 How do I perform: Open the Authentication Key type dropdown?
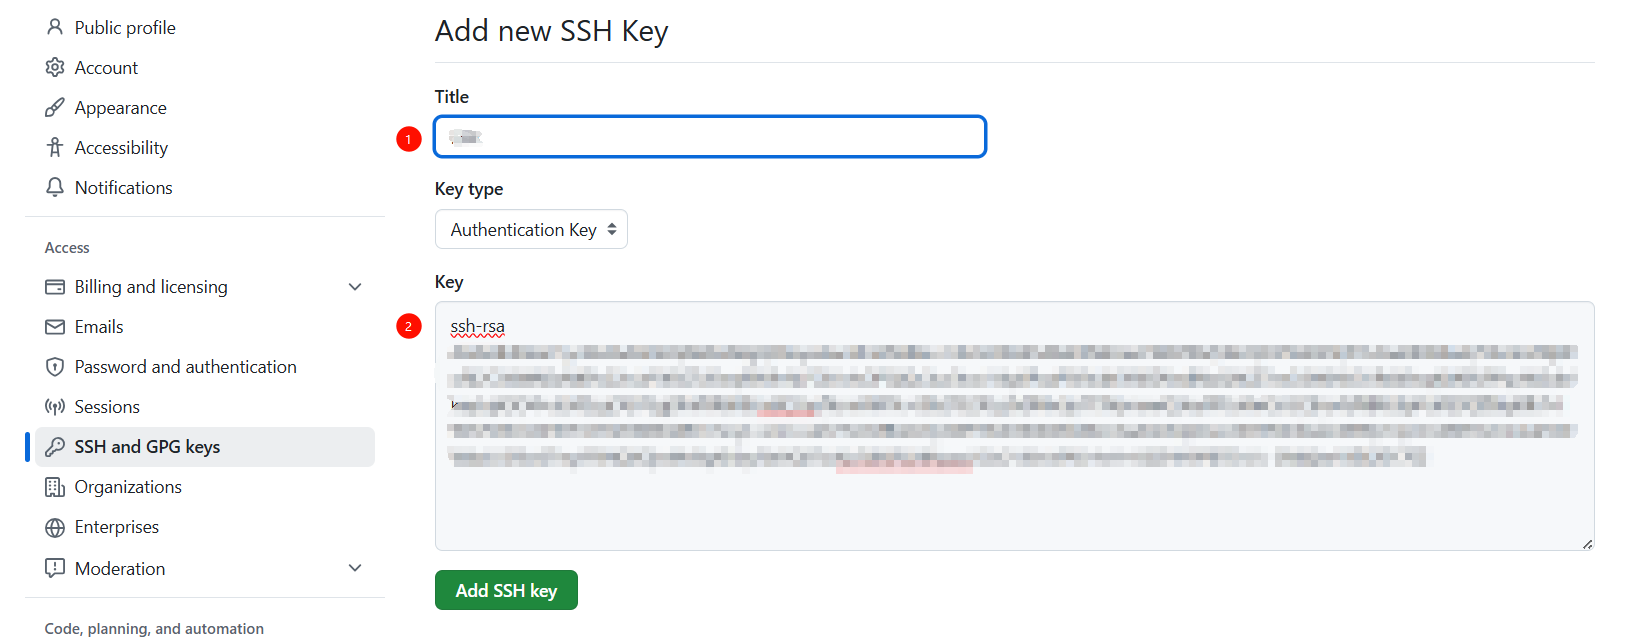(x=531, y=229)
